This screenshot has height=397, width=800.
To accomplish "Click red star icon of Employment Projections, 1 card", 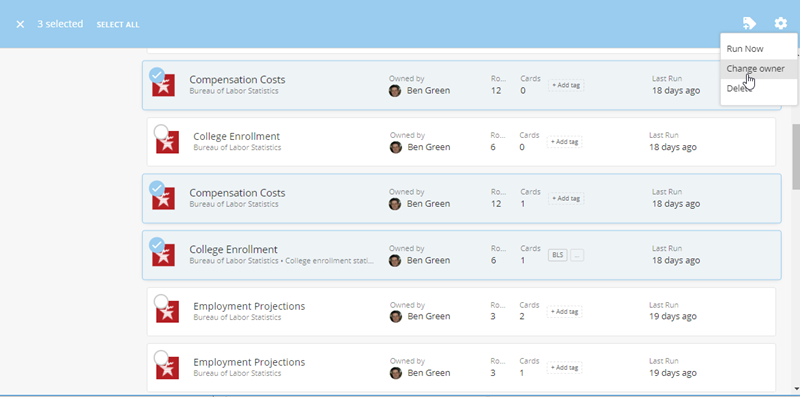I will pos(167,368).
